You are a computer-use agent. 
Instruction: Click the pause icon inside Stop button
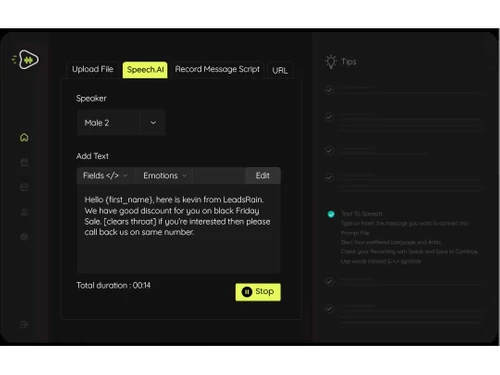(247, 292)
